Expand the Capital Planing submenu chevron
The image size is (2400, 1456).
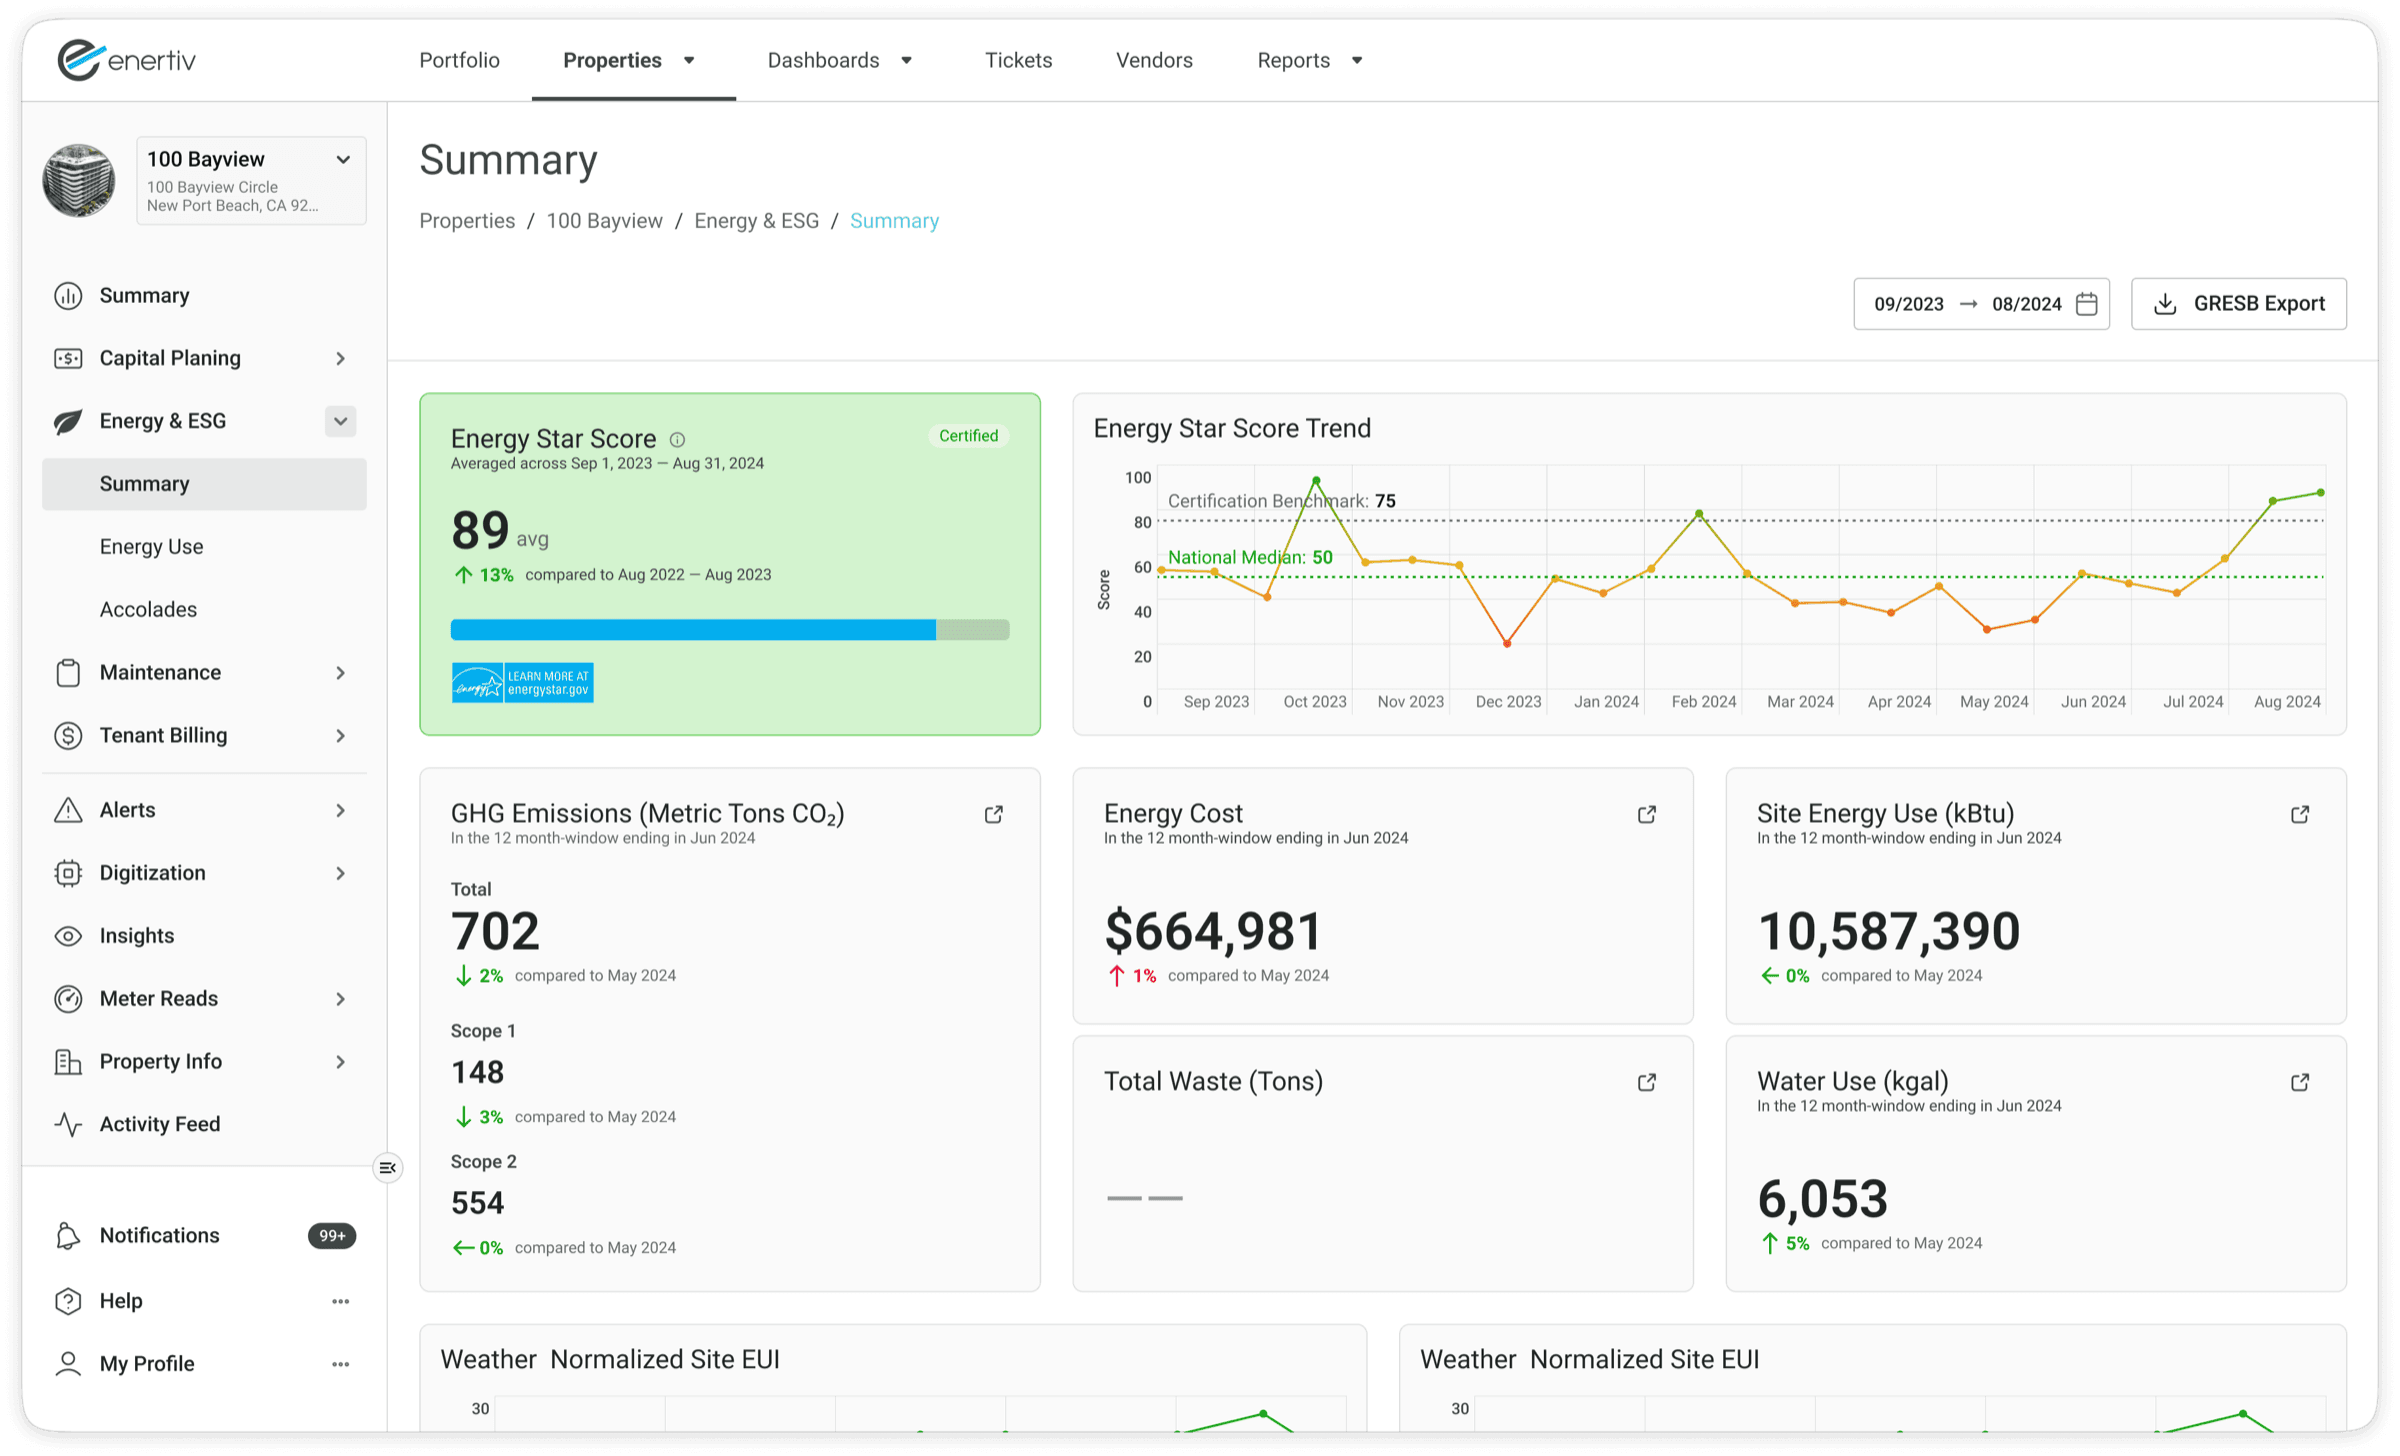[x=340, y=358]
